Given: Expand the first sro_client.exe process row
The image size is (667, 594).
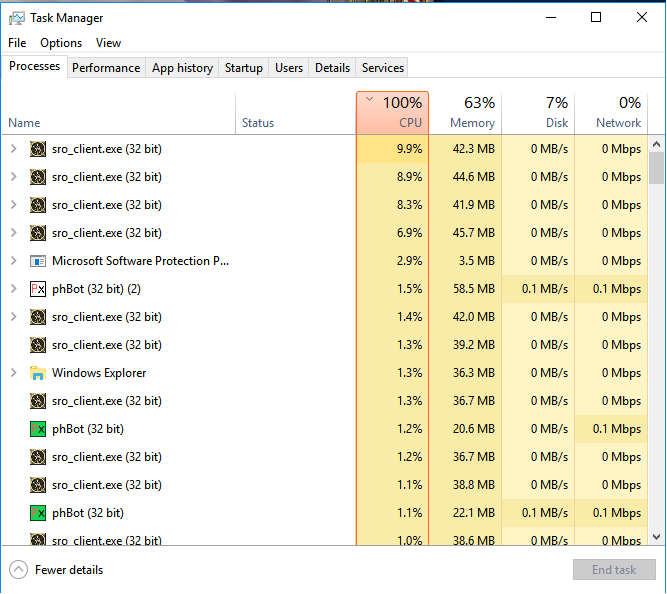Looking at the screenshot, I should [13, 149].
